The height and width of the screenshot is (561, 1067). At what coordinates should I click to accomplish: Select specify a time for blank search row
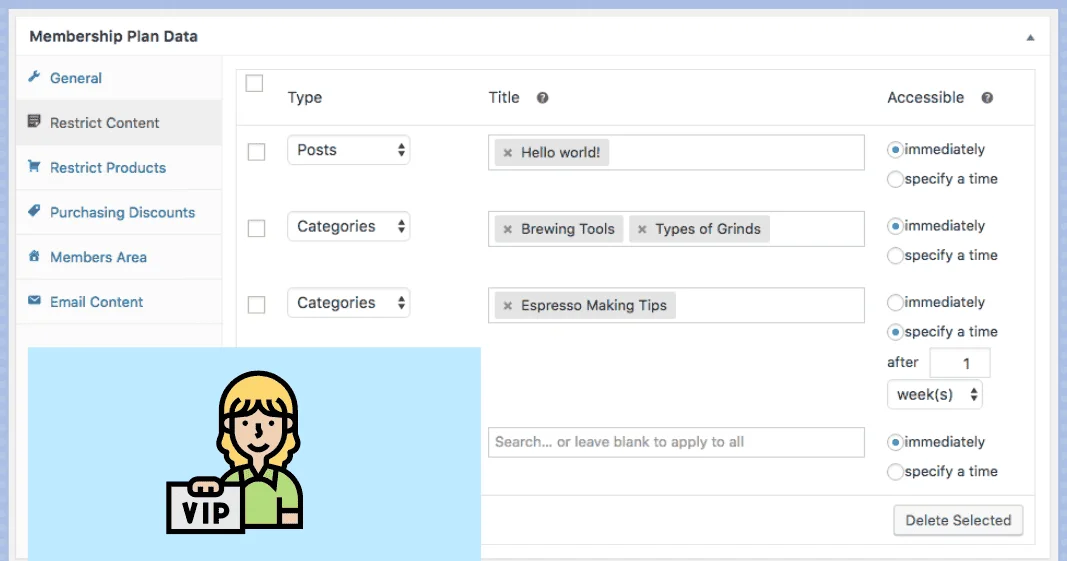point(896,472)
